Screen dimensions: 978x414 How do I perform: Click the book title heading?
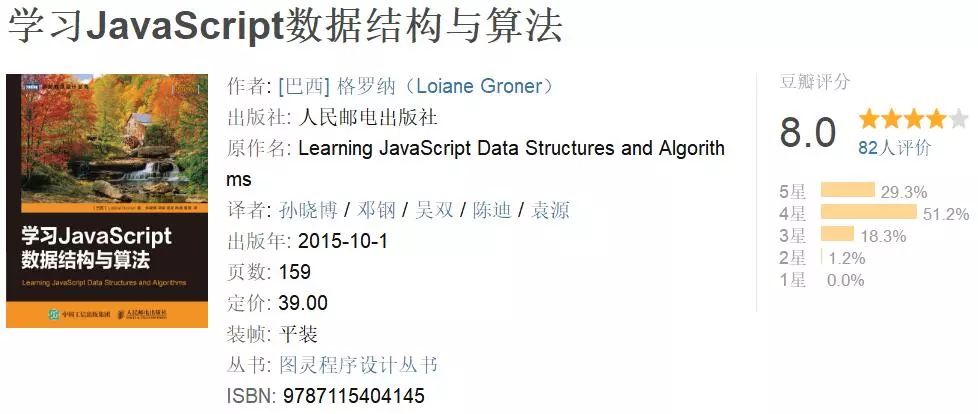pyautogui.click(x=284, y=28)
